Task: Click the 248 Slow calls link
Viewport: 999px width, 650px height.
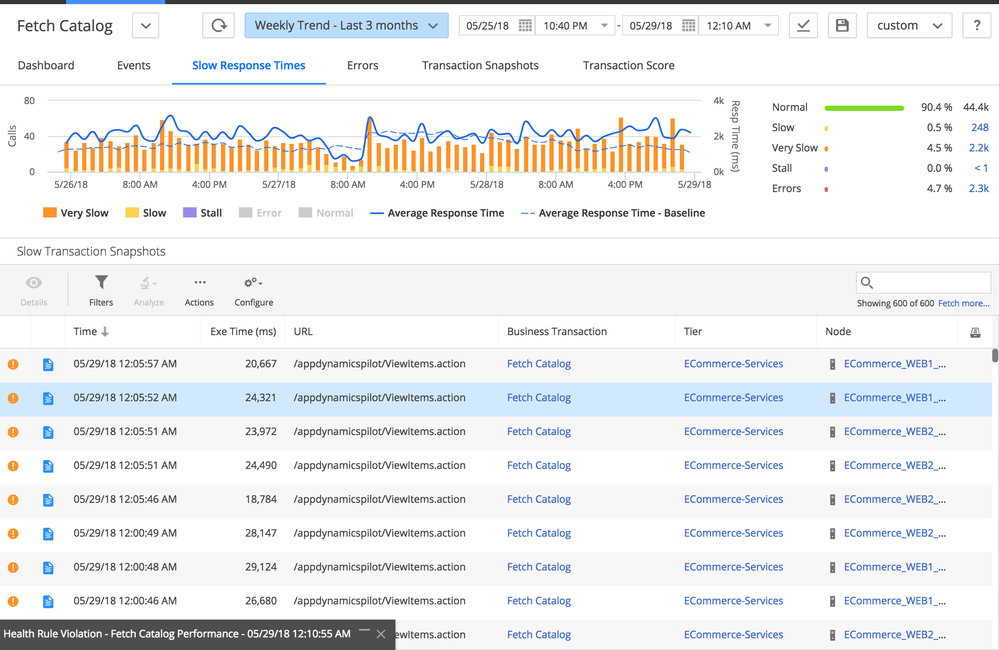Action: coord(980,127)
